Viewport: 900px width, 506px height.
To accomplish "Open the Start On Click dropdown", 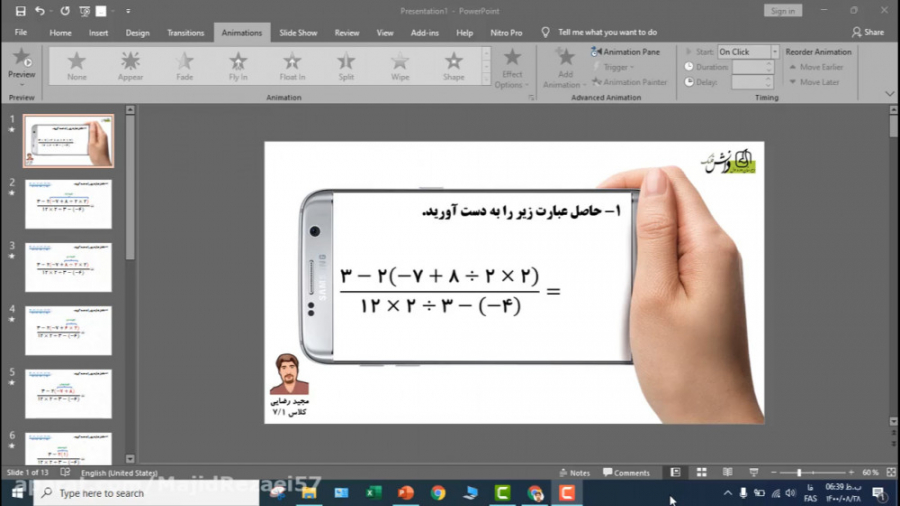I will pos(774,52).
